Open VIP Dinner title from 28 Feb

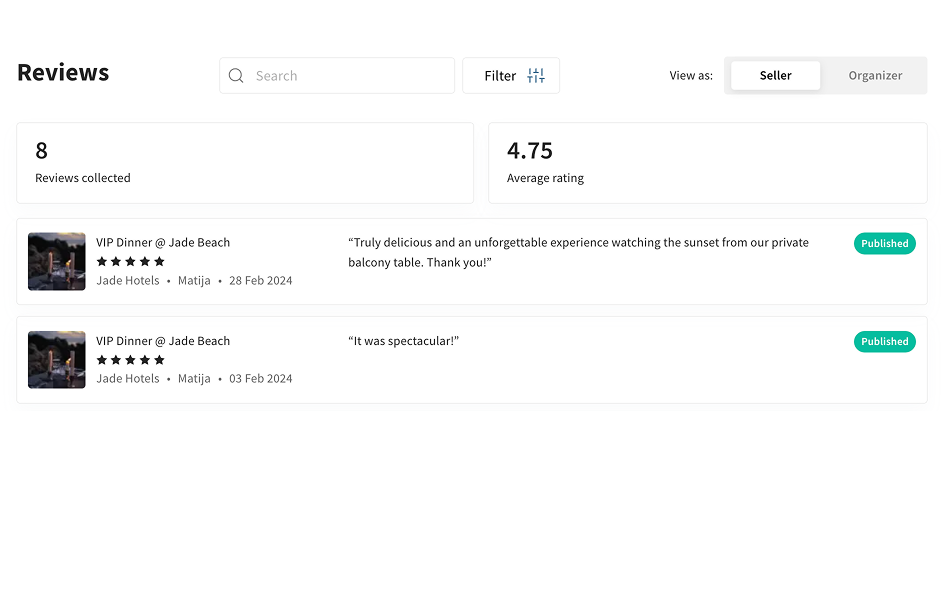coord(163,243)
